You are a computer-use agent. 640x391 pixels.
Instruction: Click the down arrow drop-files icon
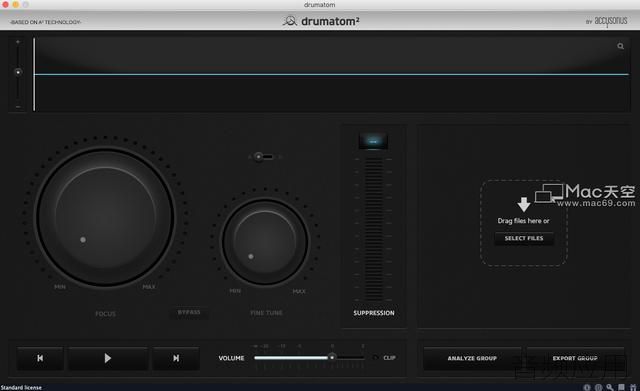(x=524, y=204)
